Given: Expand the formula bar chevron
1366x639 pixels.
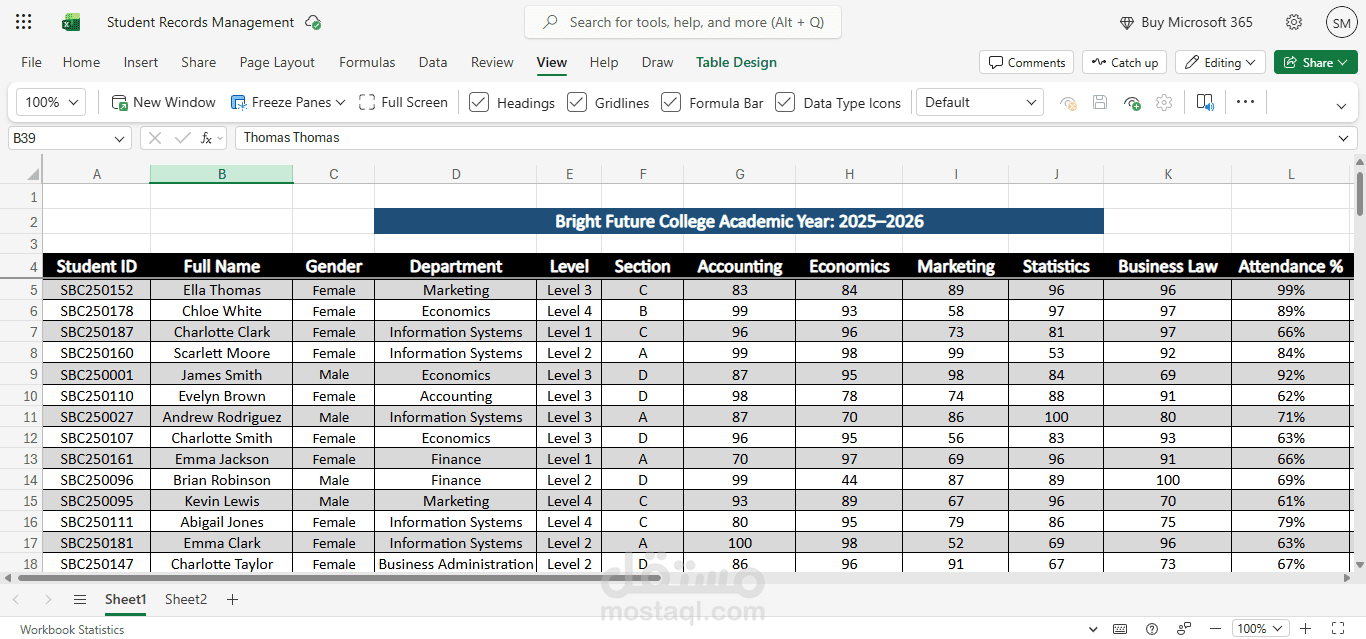Looking at the screenshot, I should (1344, 138).
